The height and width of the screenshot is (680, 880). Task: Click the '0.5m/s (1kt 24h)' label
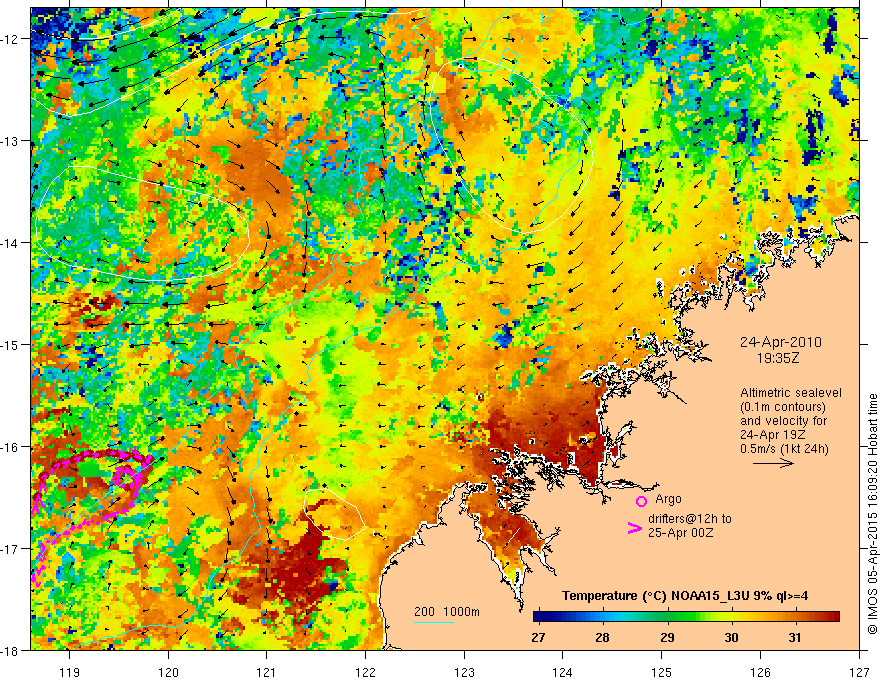point(785,449)
